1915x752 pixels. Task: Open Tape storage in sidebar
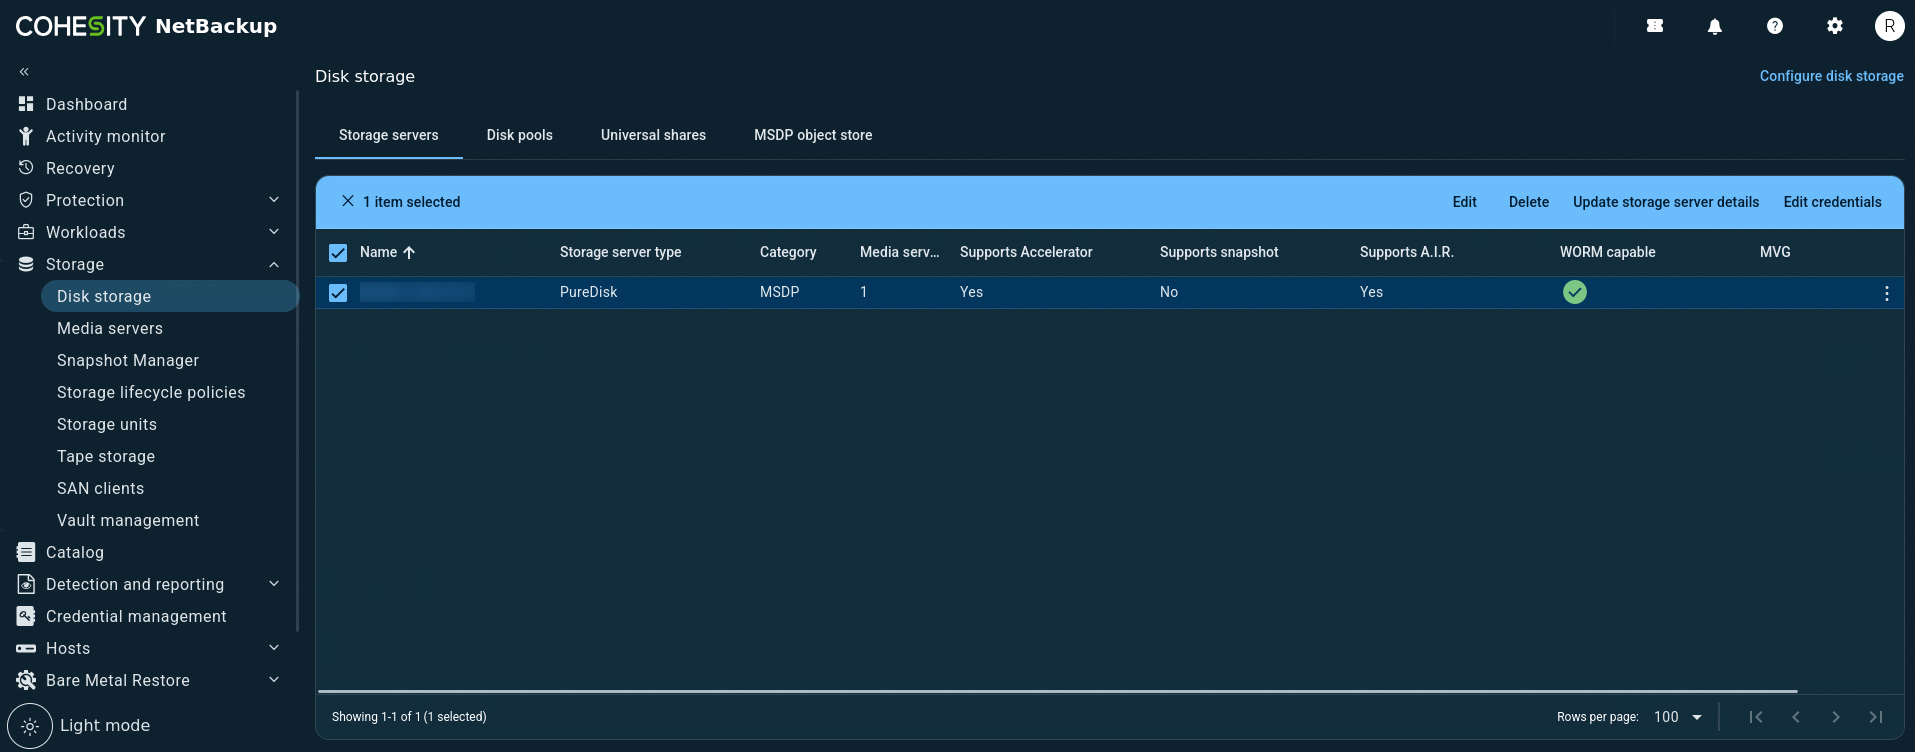[x=106, y=456]
